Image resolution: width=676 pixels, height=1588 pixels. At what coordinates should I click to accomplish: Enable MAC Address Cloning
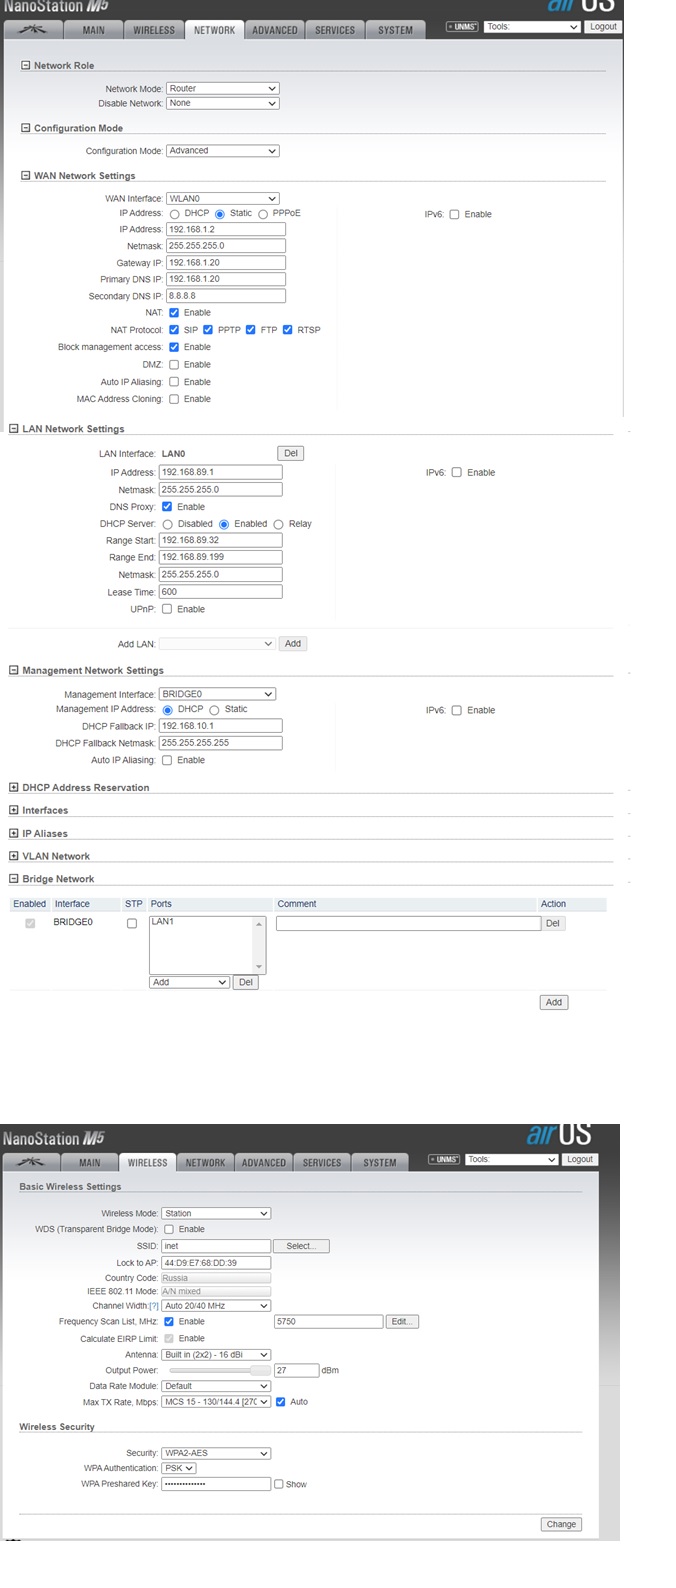tap(174, 399)
